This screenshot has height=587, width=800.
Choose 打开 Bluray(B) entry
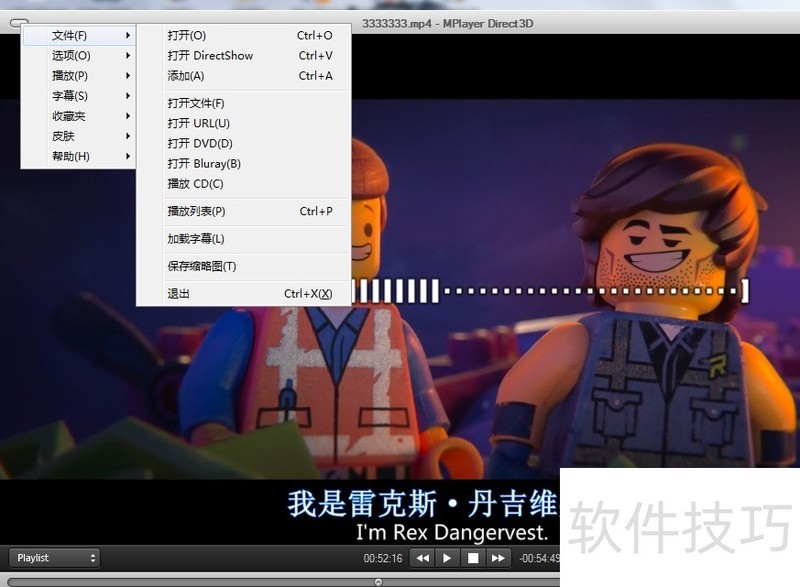click(244, 164)
